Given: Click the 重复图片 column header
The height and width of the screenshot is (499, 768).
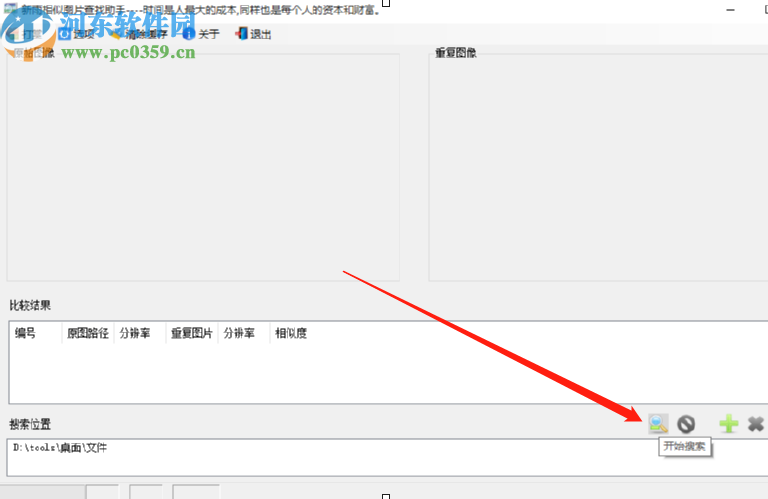Looking at the screenshot, I should 192,333.
